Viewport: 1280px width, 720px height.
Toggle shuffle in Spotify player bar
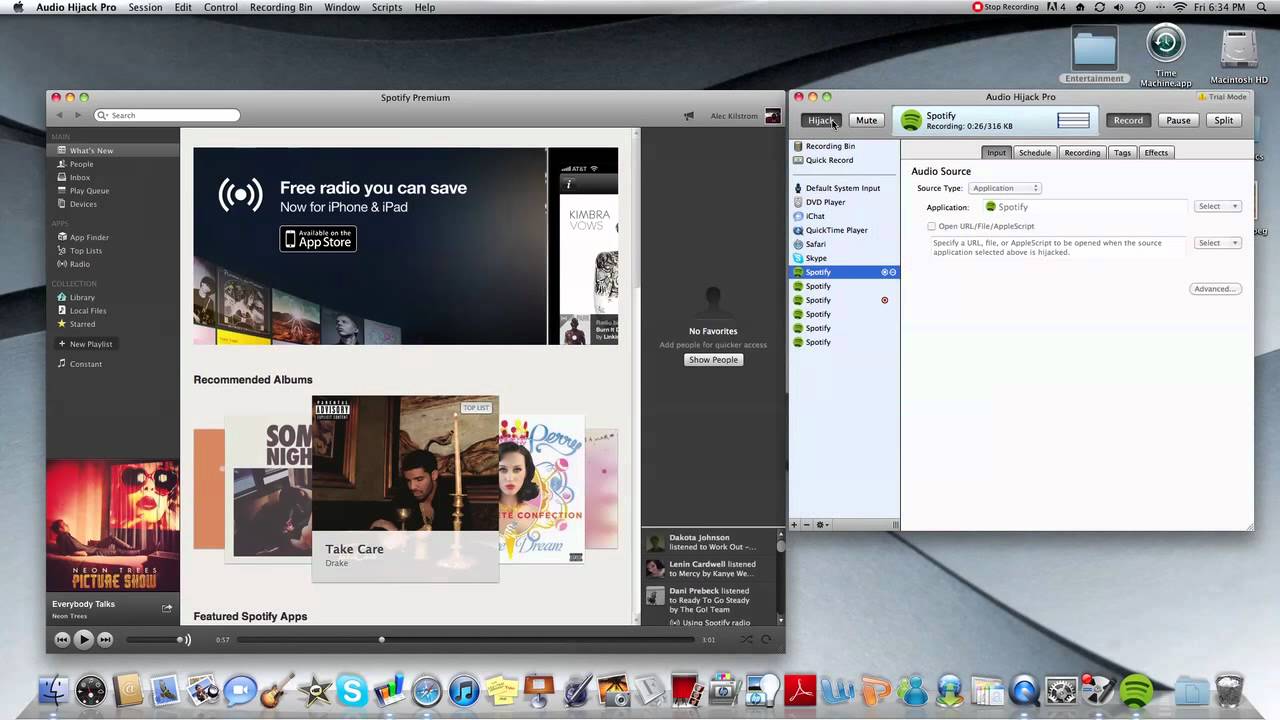click(746, 639)
